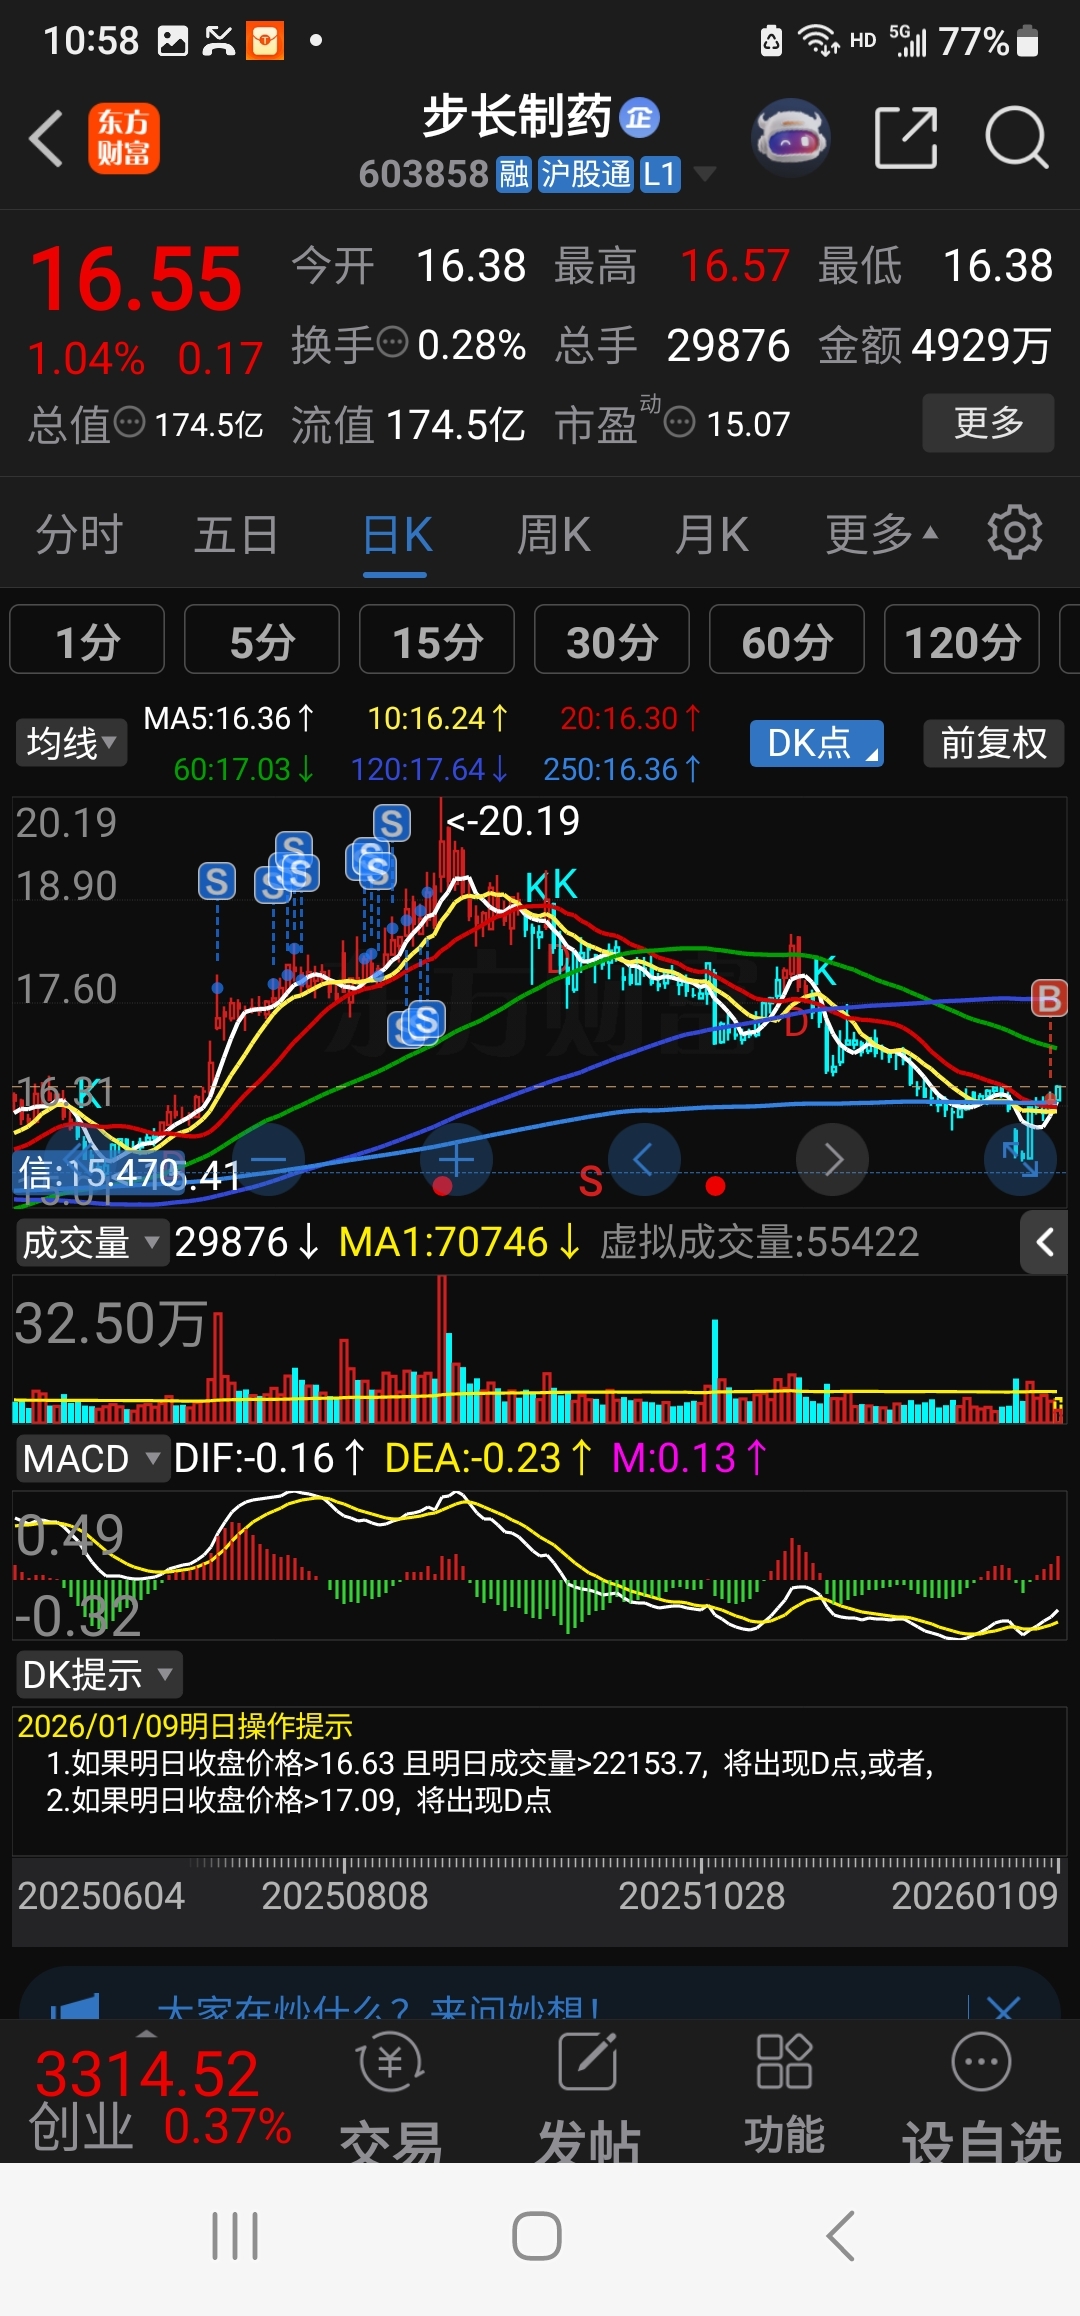Tap the back arrow at top left

[x=46, y=138]
